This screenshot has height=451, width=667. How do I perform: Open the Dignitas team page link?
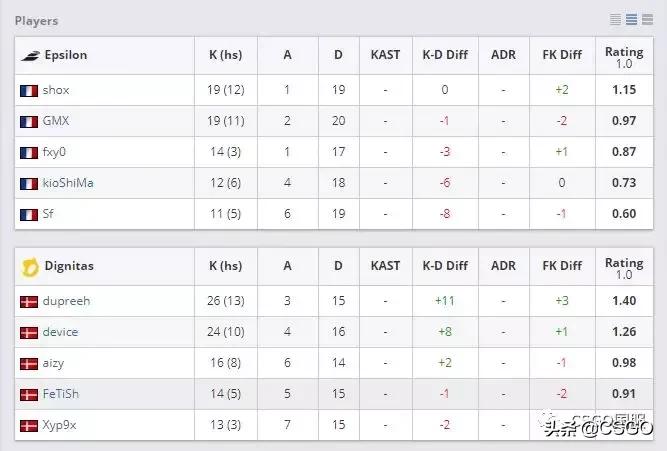(x=68, y=266)
